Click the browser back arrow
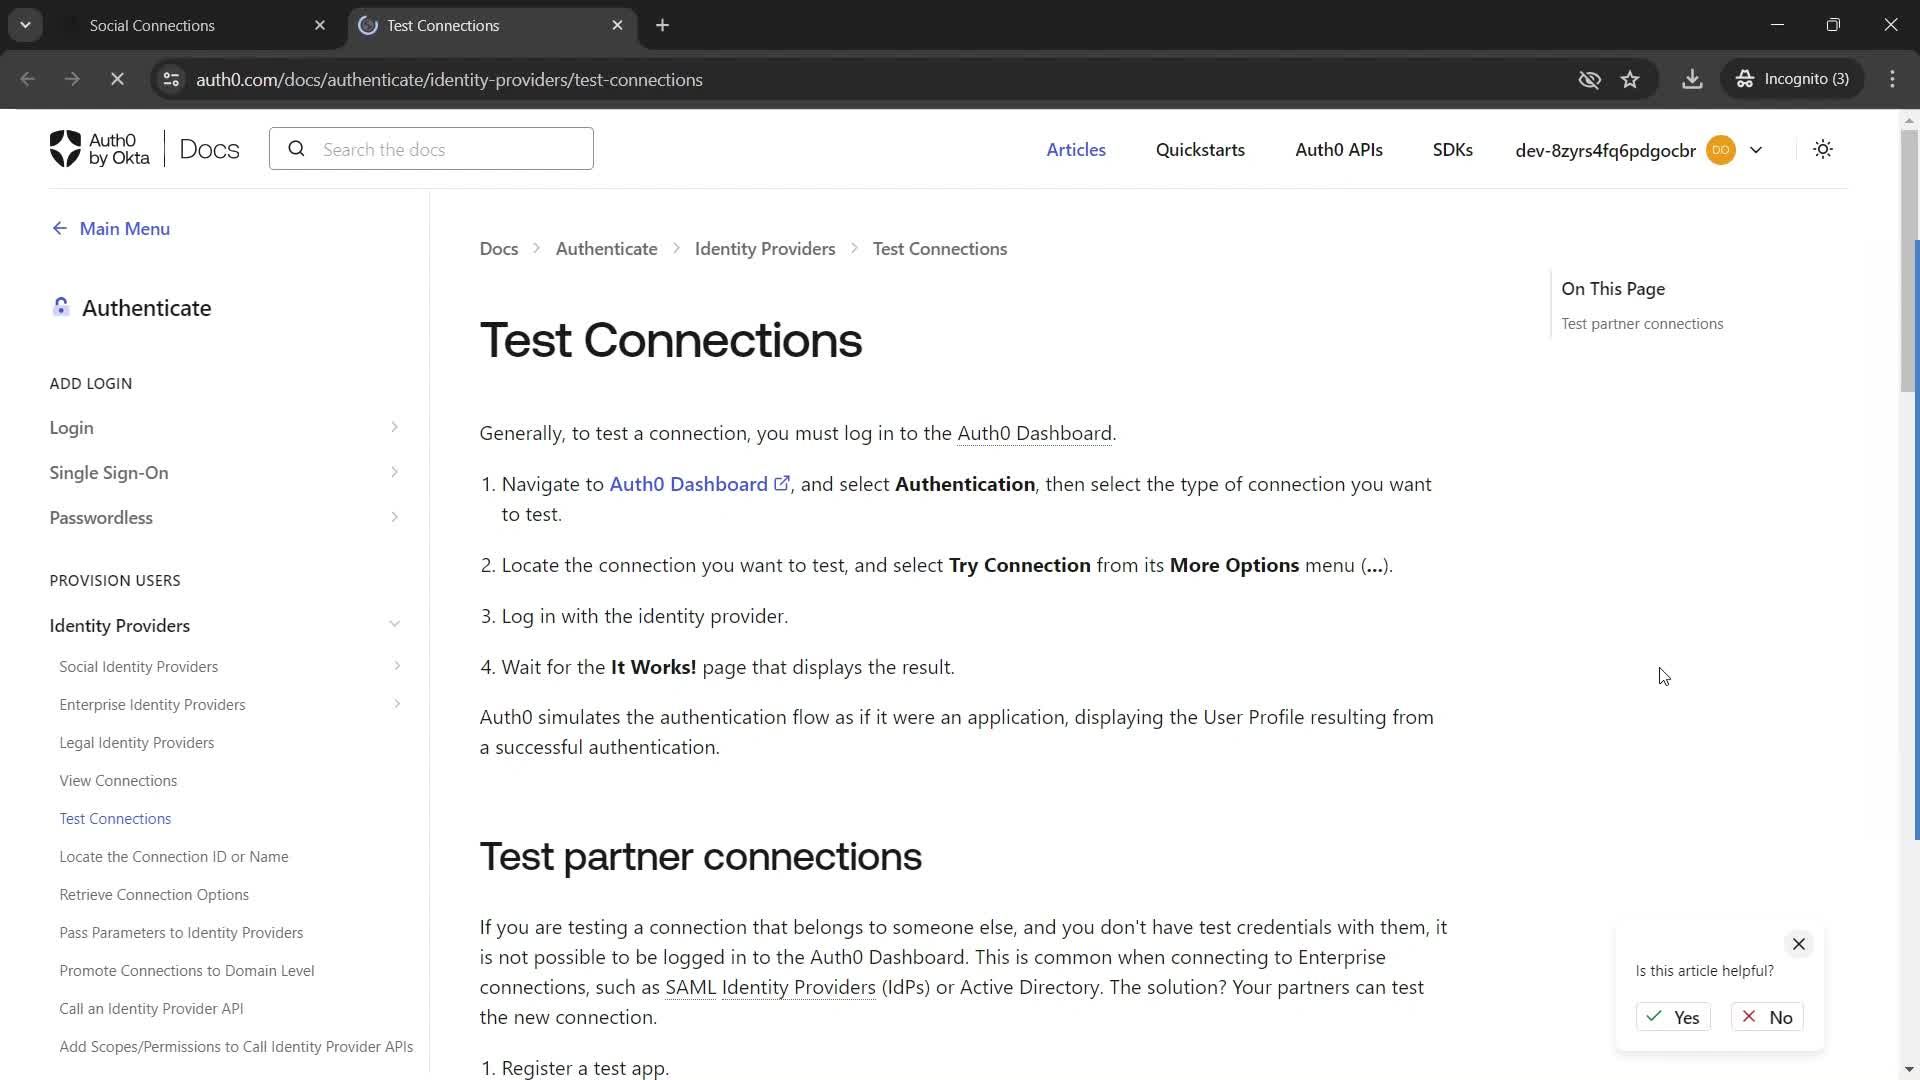The image size is (1920, 1080). [28, 79]
